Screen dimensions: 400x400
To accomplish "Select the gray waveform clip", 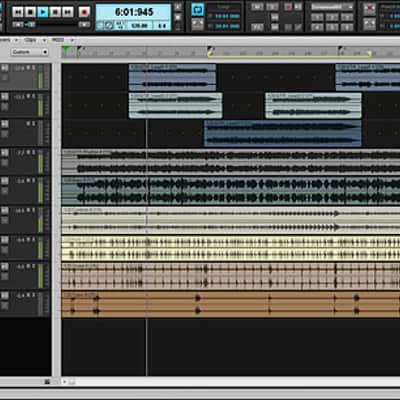I will pyautogui.click(x=231, y=162).
